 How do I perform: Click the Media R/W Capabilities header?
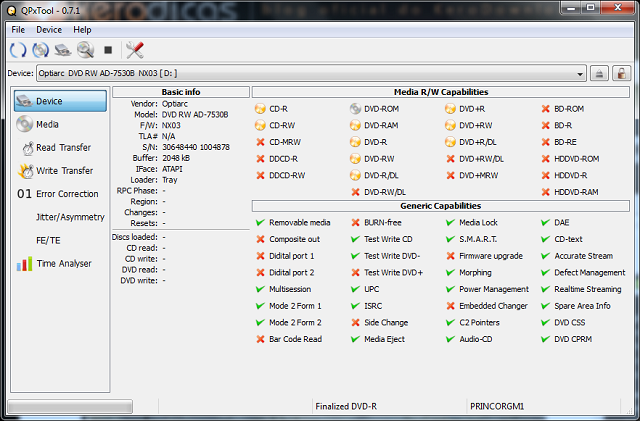pos(441,92)
